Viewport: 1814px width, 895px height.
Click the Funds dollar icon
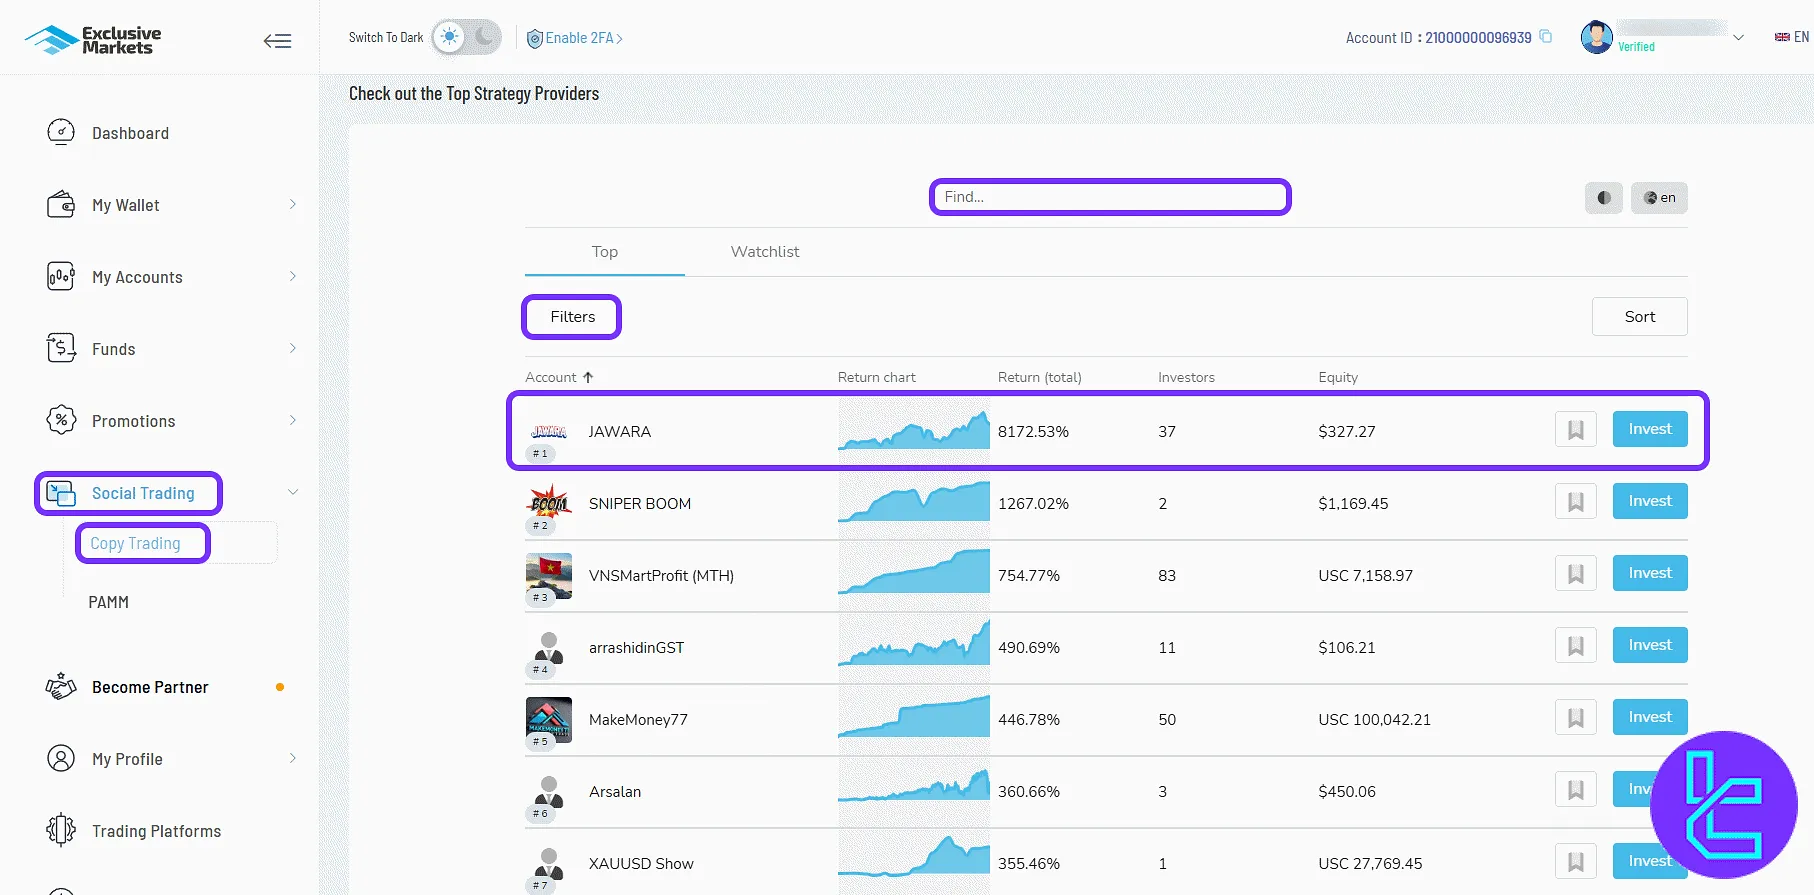(x=61, y=349)
